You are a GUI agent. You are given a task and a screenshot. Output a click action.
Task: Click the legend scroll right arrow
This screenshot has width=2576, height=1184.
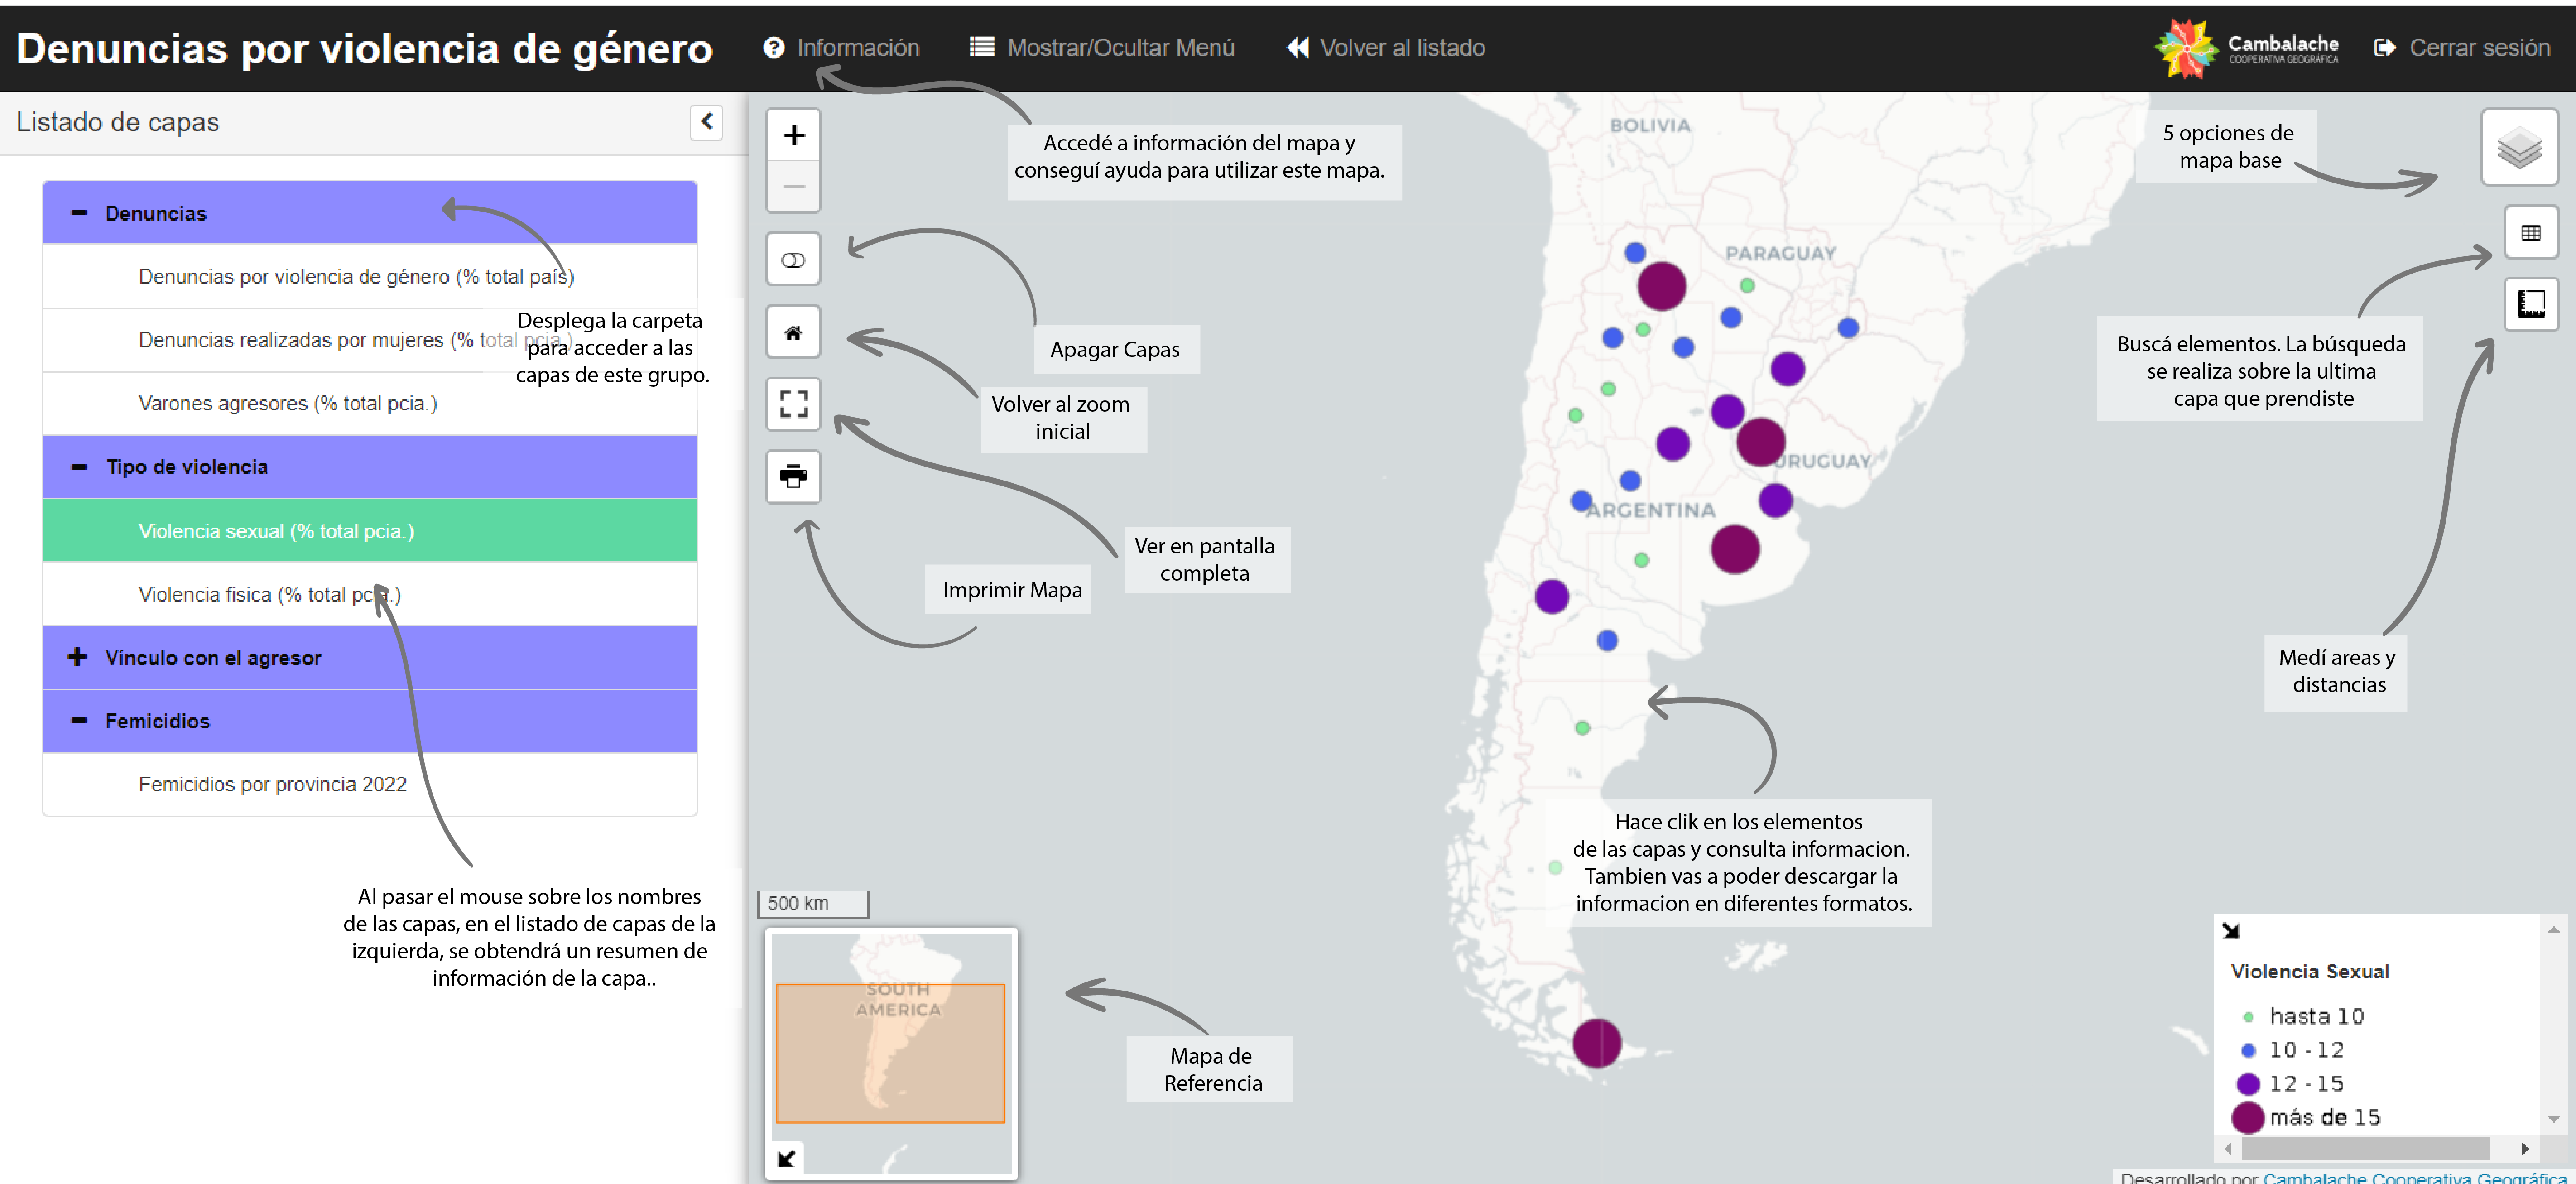[2525, 1148]
